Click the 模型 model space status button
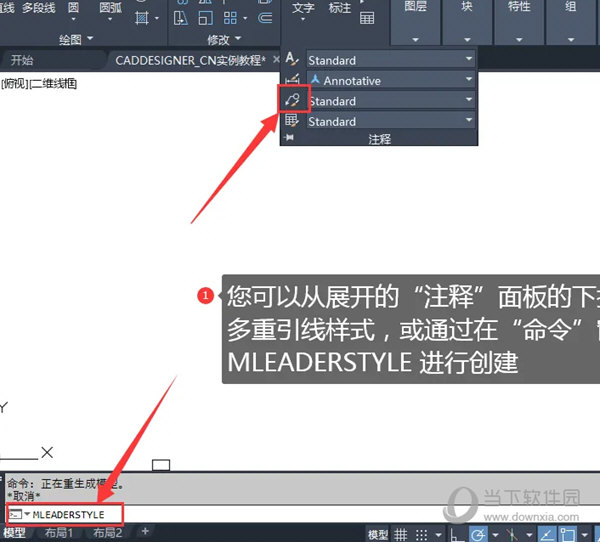 click(378, 535)
